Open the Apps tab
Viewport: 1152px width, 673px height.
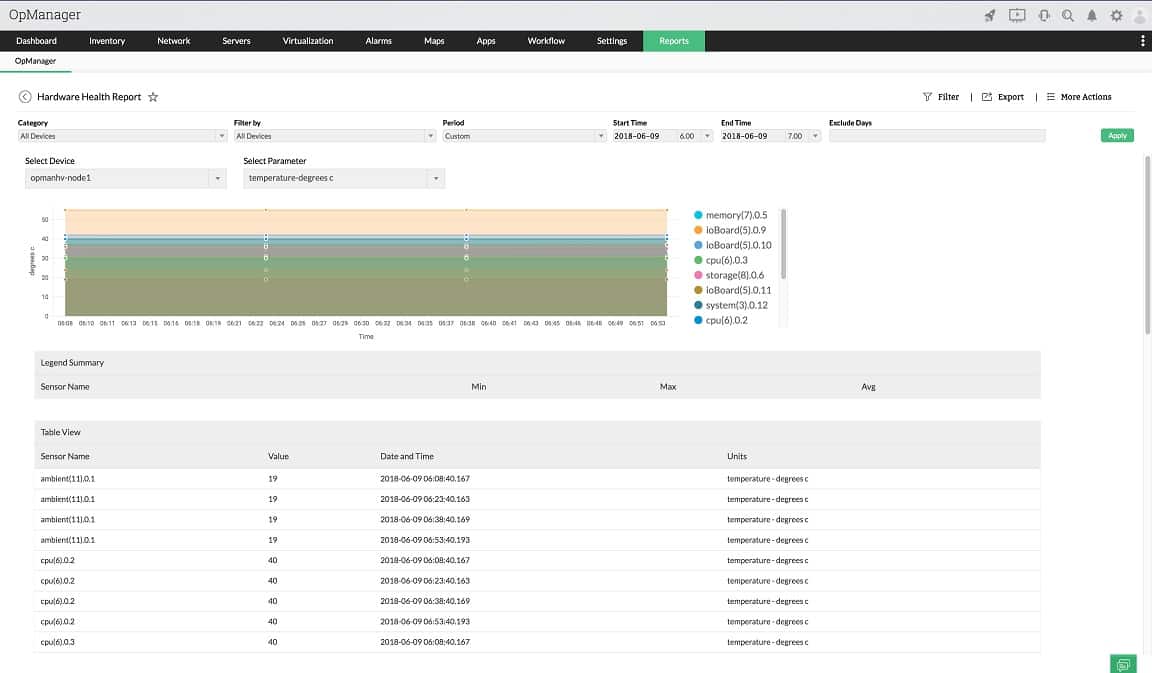486,41
